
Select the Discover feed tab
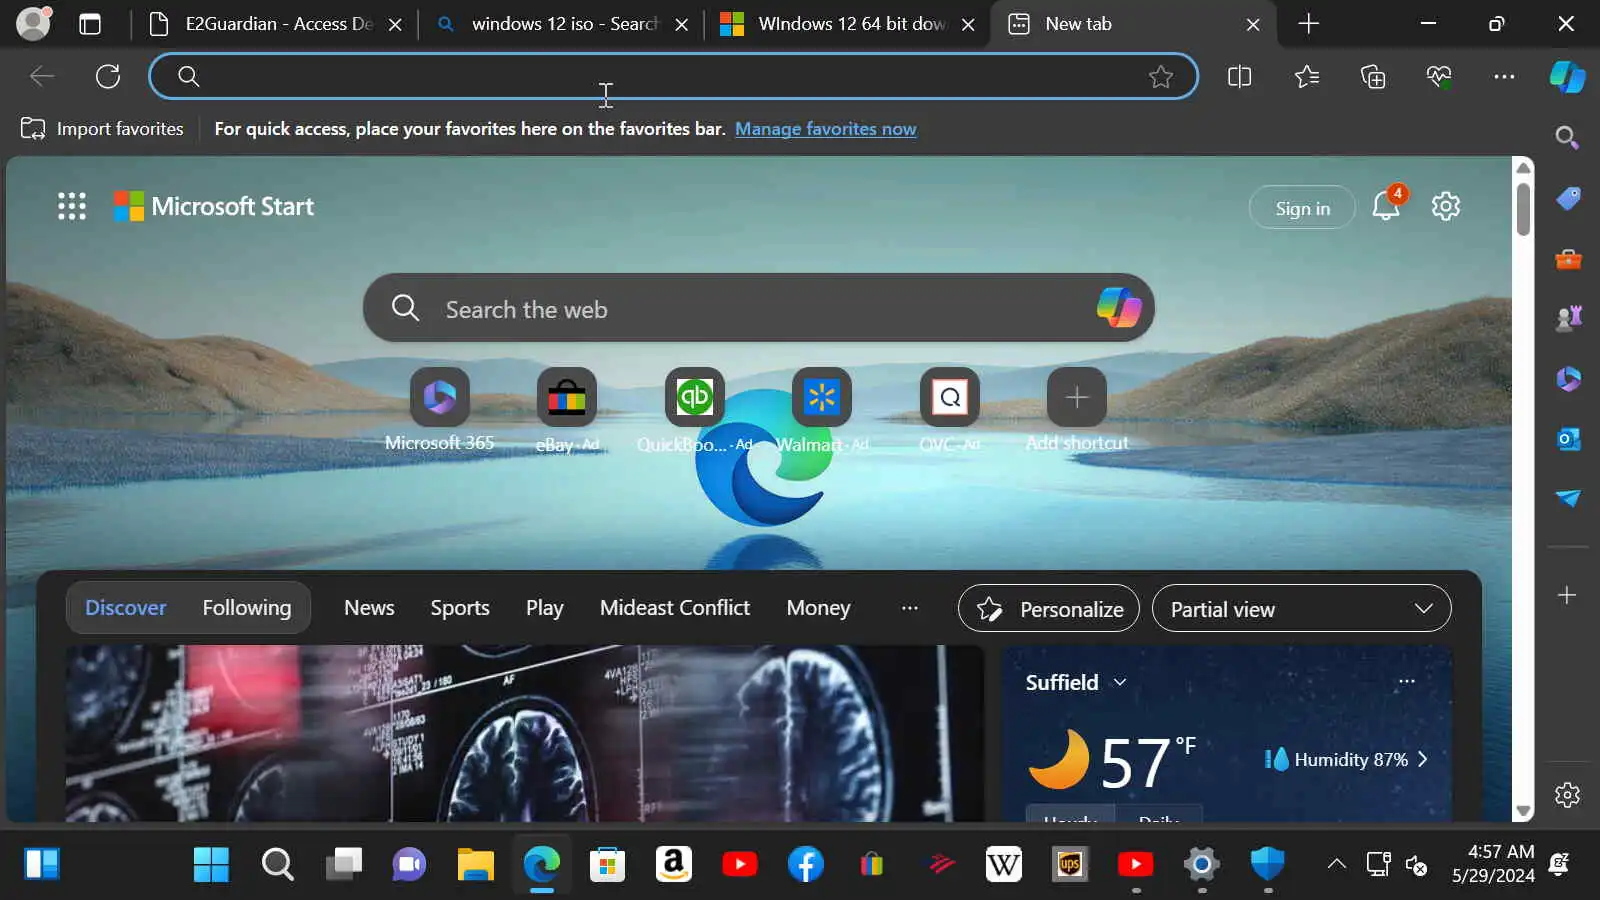tap(126, 608)
